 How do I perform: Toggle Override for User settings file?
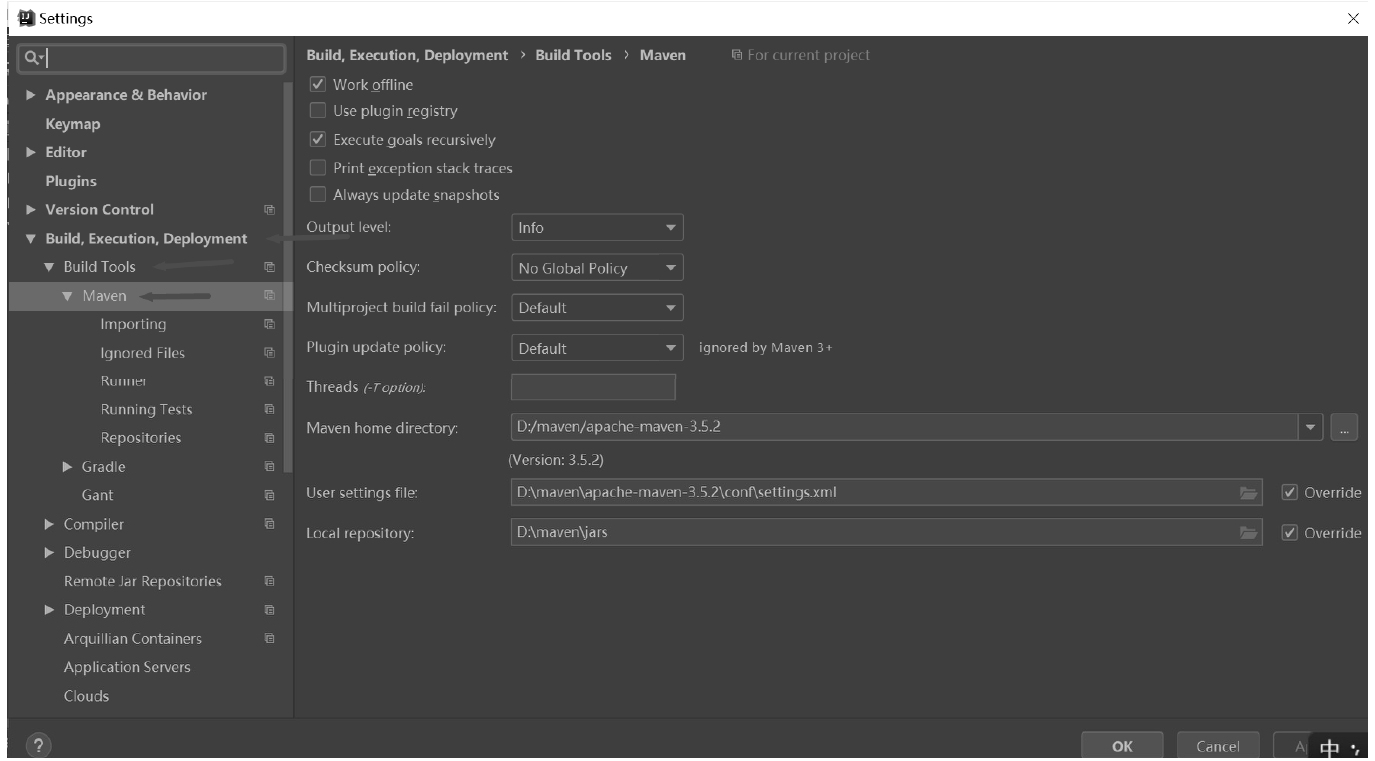1290,493
